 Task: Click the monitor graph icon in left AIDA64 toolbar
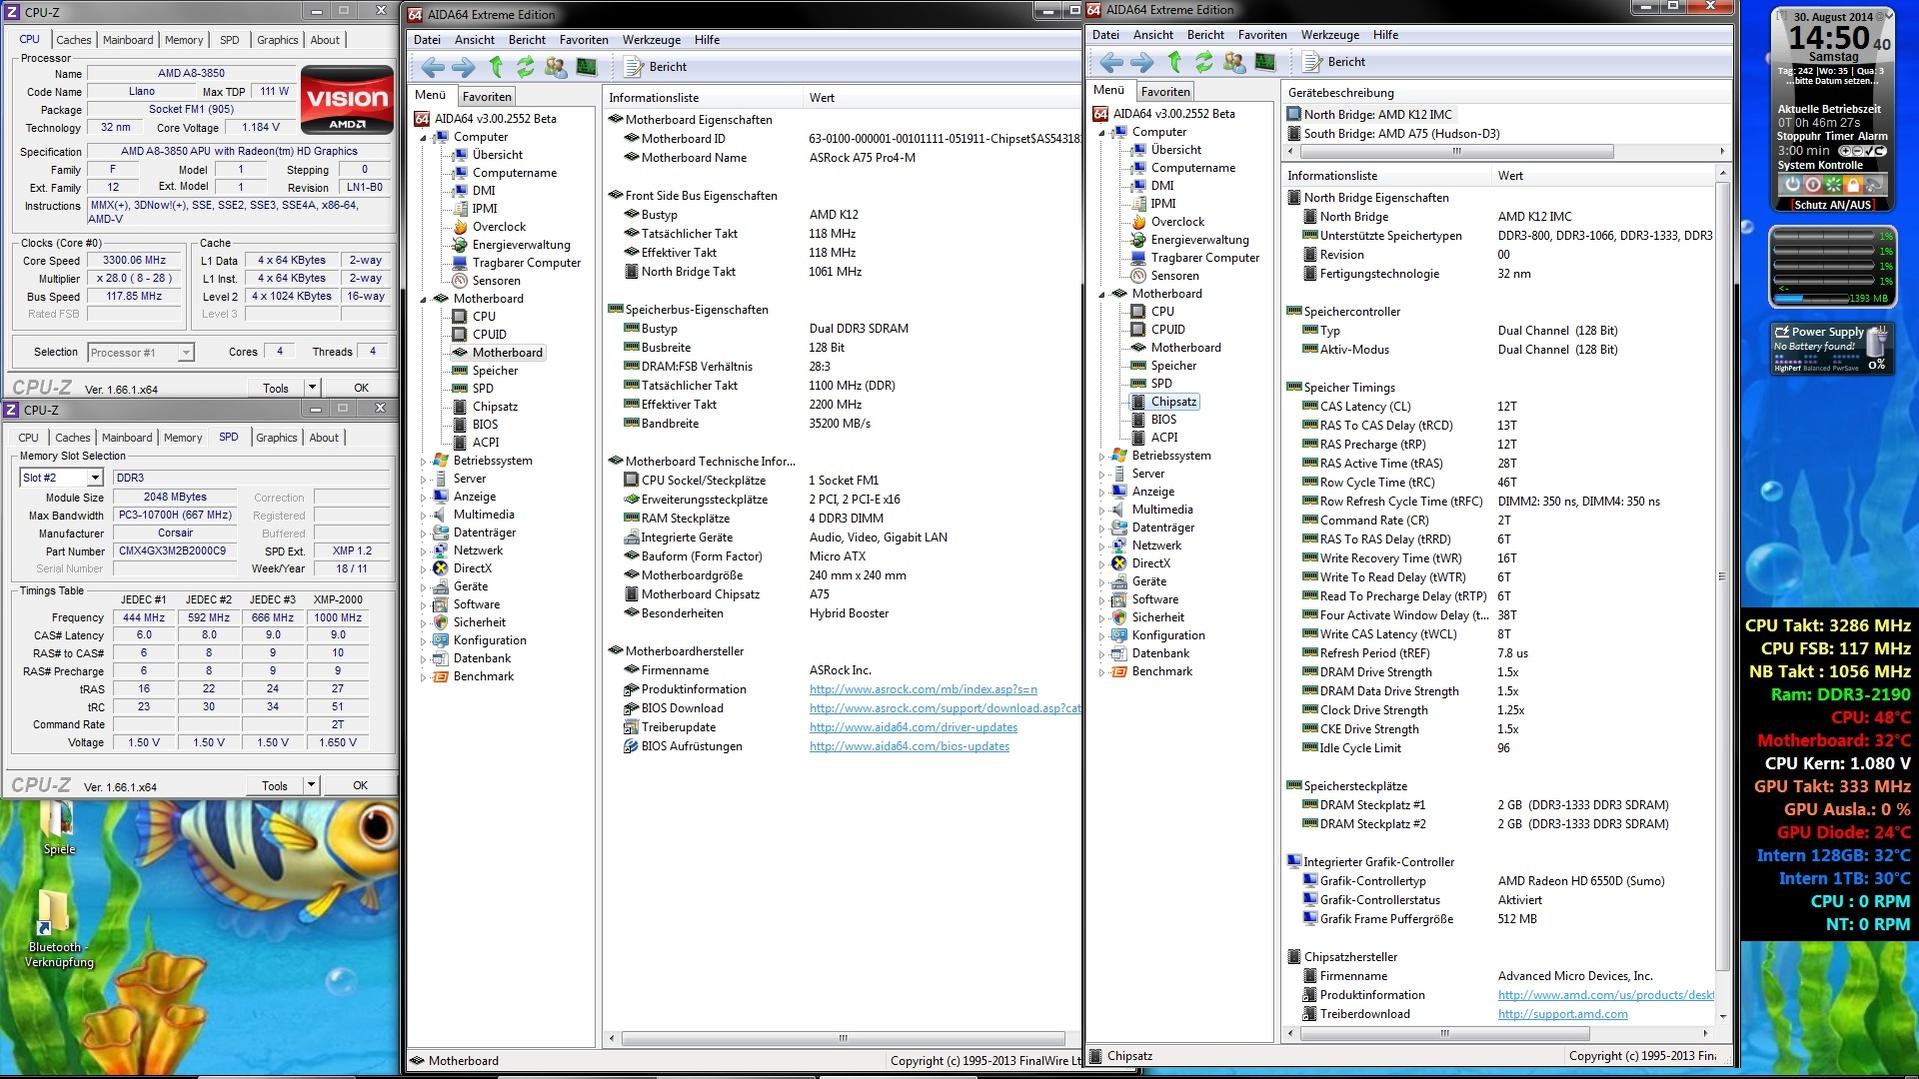point(586,67)
